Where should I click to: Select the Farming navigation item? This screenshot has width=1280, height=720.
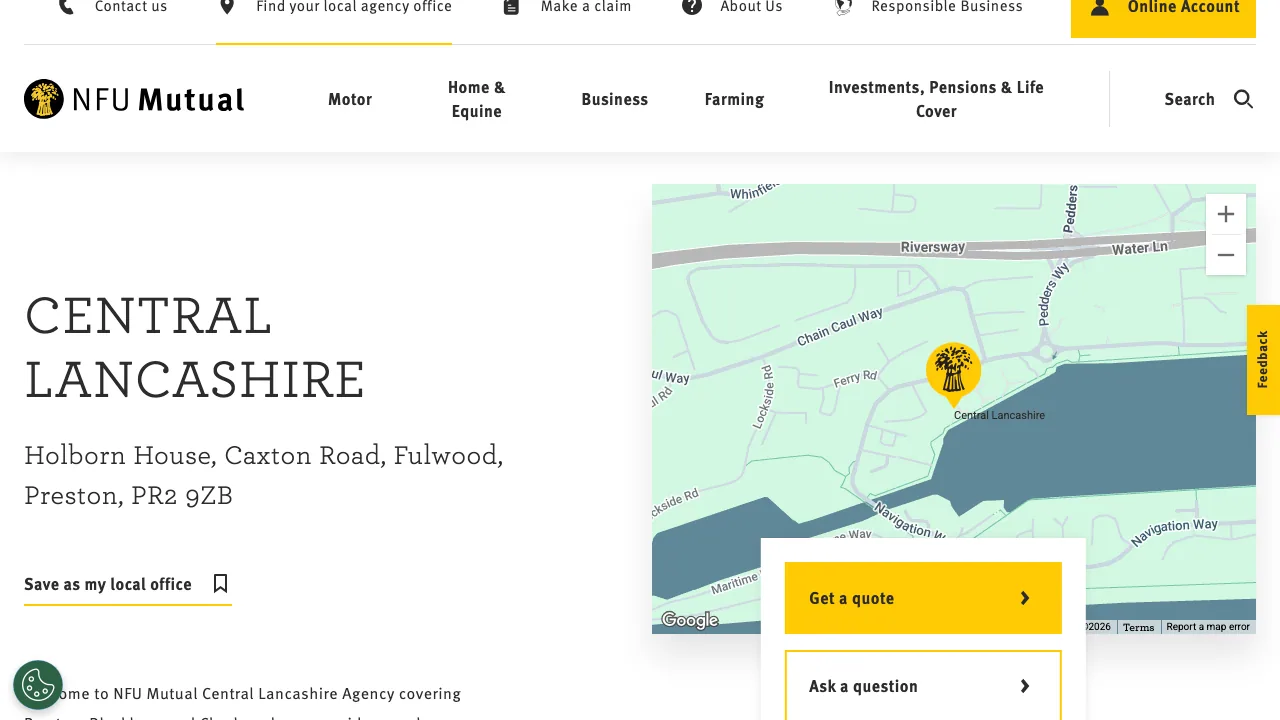(734, 99)
